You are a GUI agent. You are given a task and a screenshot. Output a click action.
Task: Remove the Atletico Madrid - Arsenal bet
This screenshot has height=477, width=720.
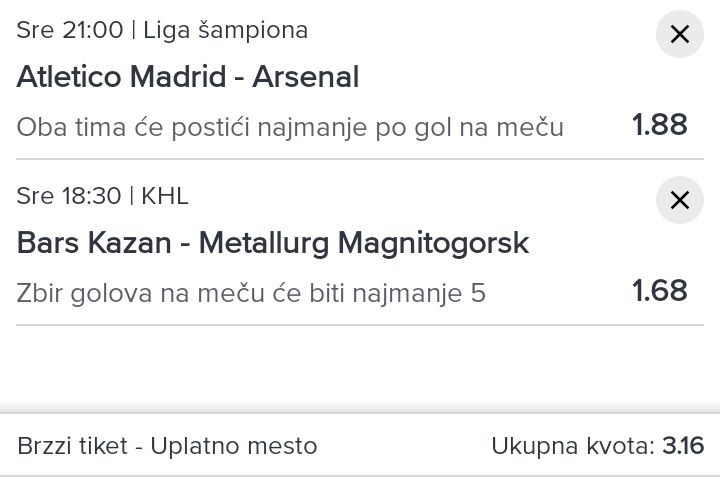679,35
